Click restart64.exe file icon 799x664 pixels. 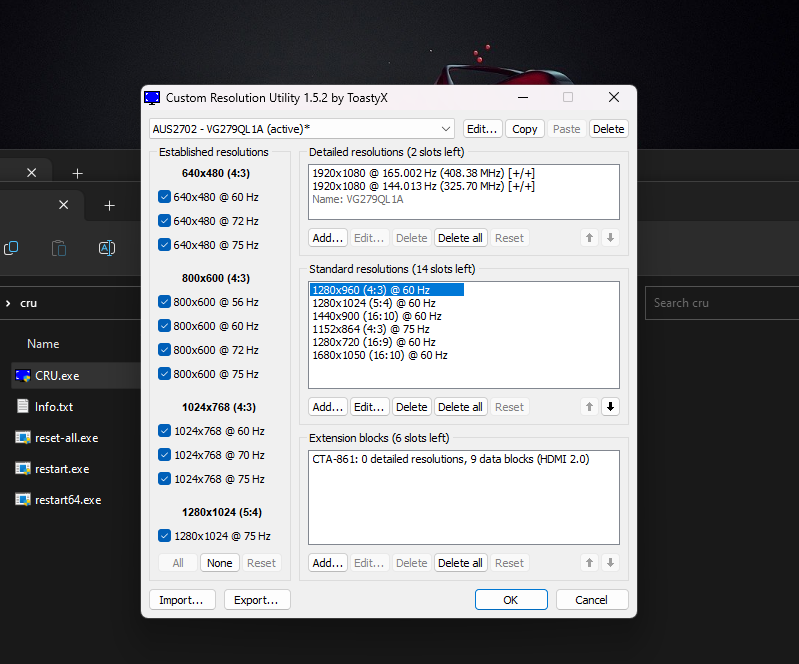pos(23,500)
